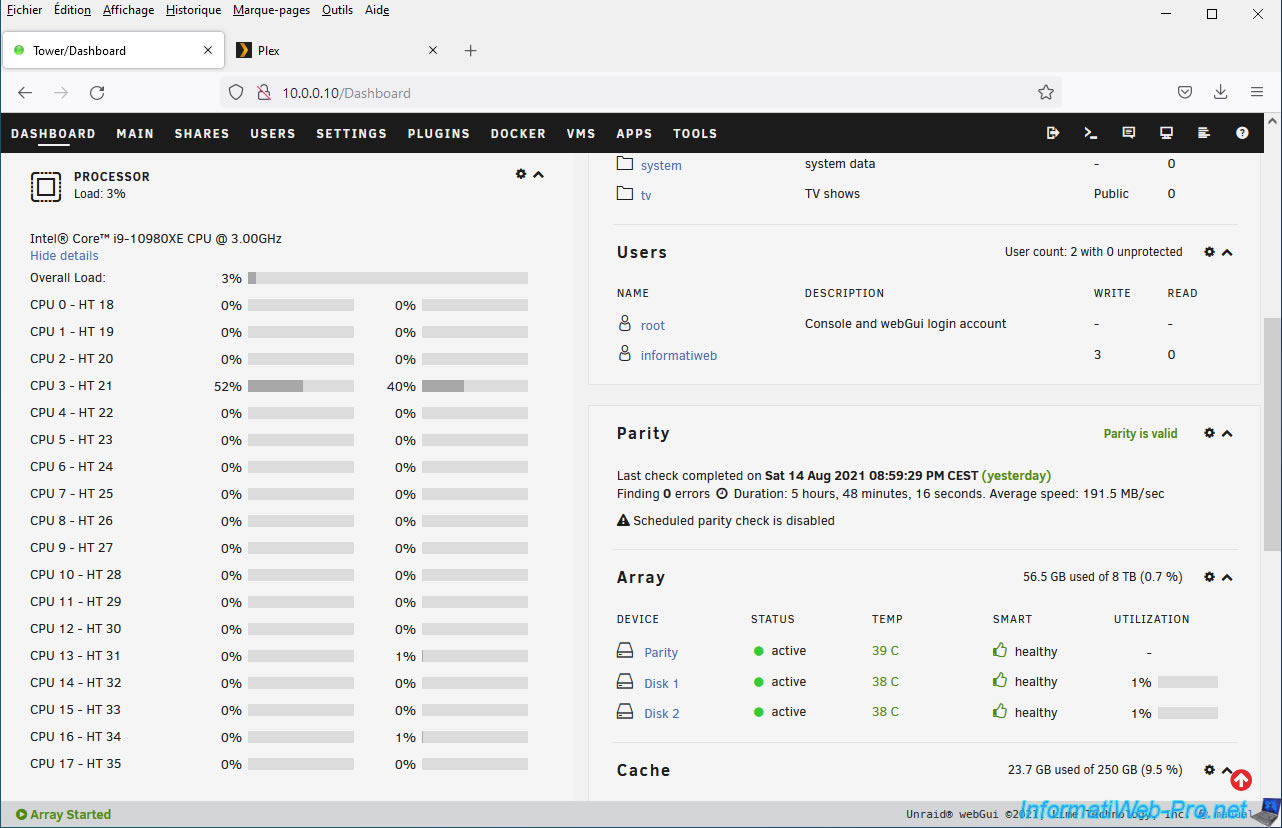
Task: Collapse the Users section chevron
Action: (x=1227, y=252)
